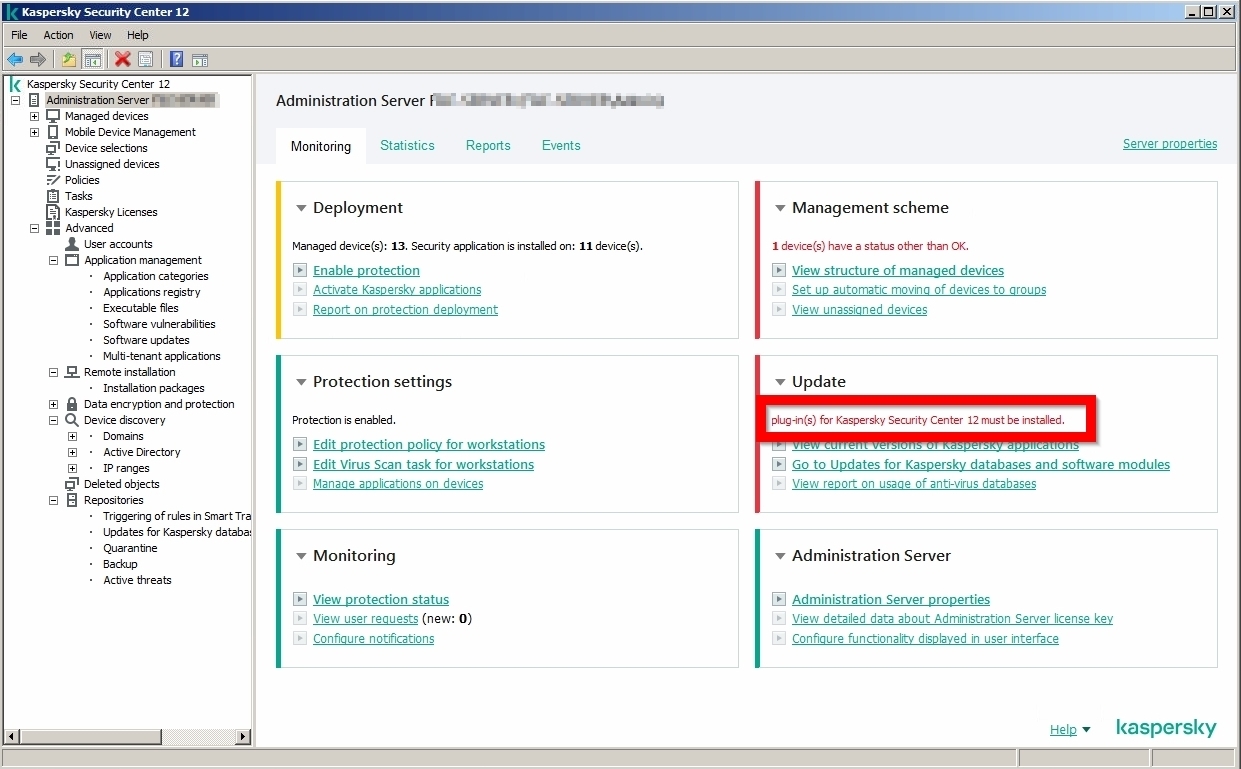Click the Forward arrow in the toolbar
1241x769 pixels.
click(x=38, y=60)
